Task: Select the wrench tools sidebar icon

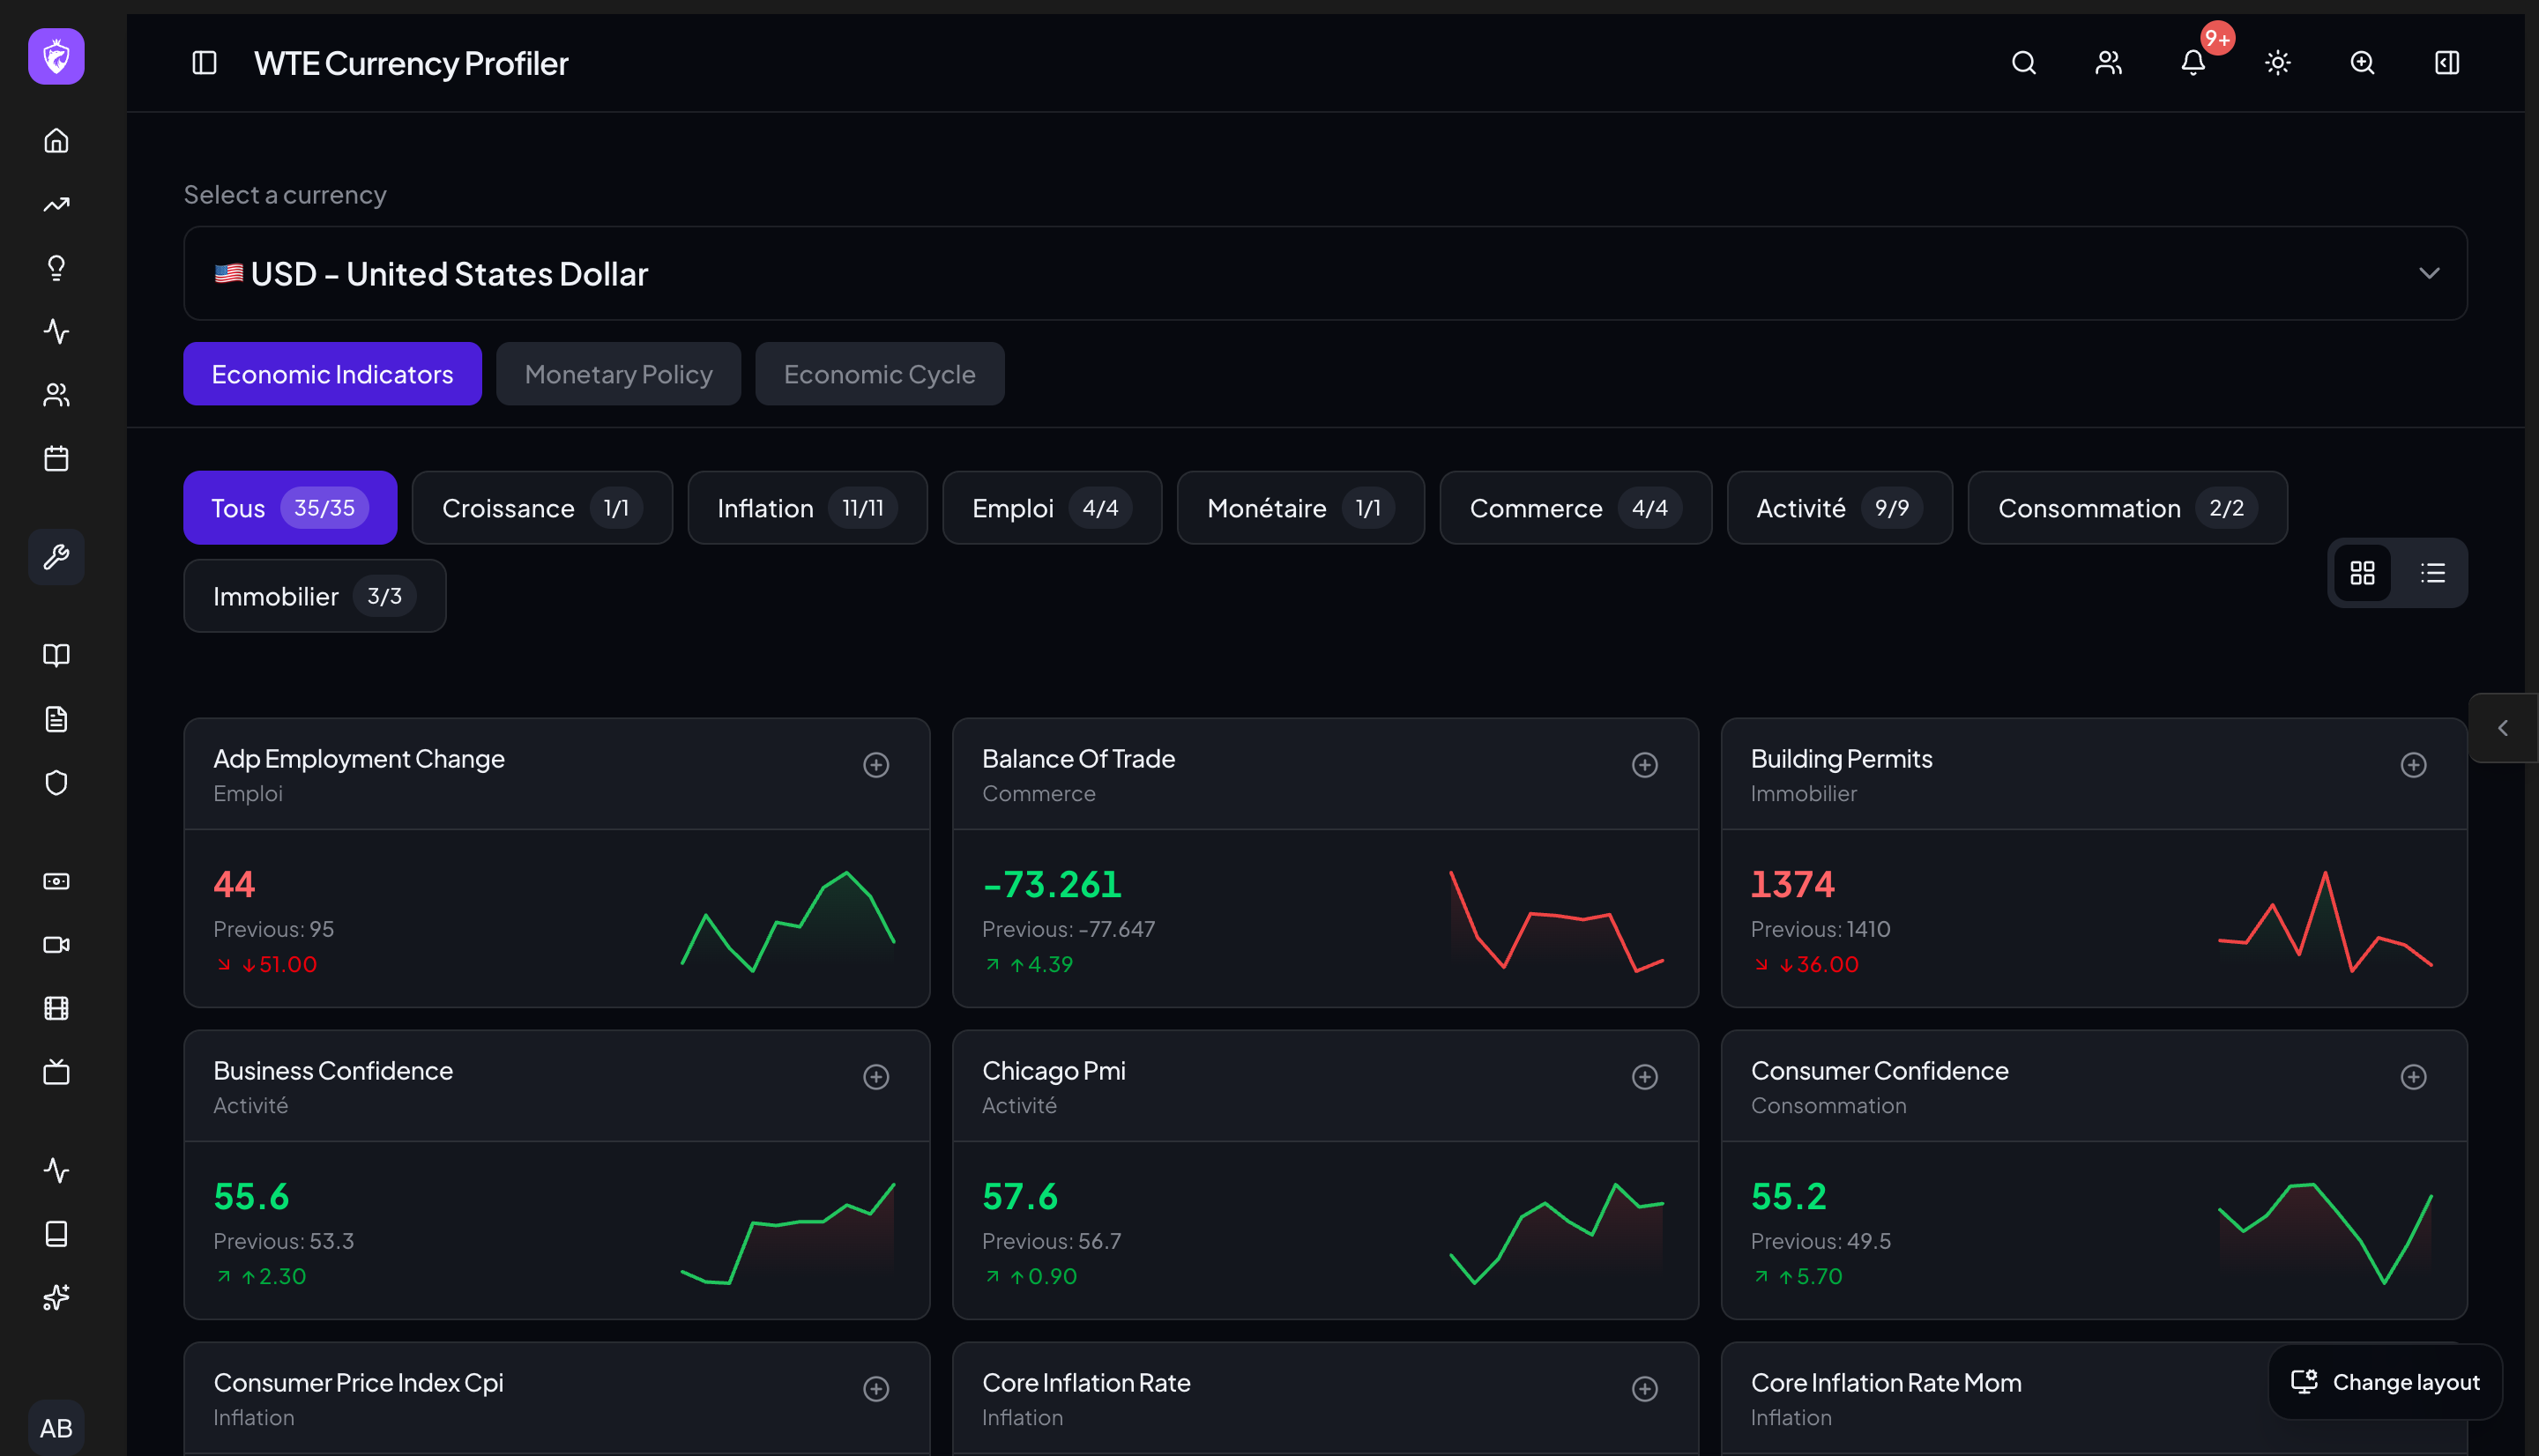Action: pyautogui.click(x=56, y=556)
